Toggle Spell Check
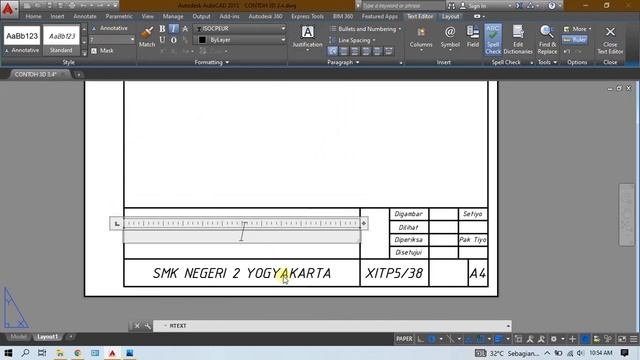Screen dimensions: 640x360 pyautogui.click(x=493, y=40)
